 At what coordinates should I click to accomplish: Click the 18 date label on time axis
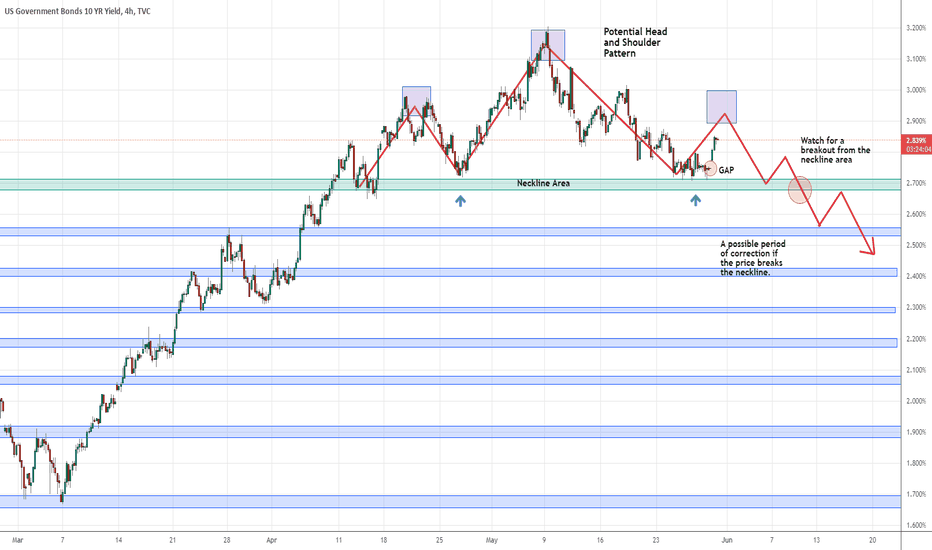(384, 540)
